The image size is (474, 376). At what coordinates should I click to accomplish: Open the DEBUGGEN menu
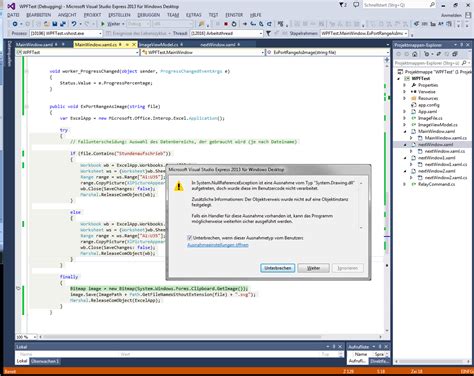(149, 15)
